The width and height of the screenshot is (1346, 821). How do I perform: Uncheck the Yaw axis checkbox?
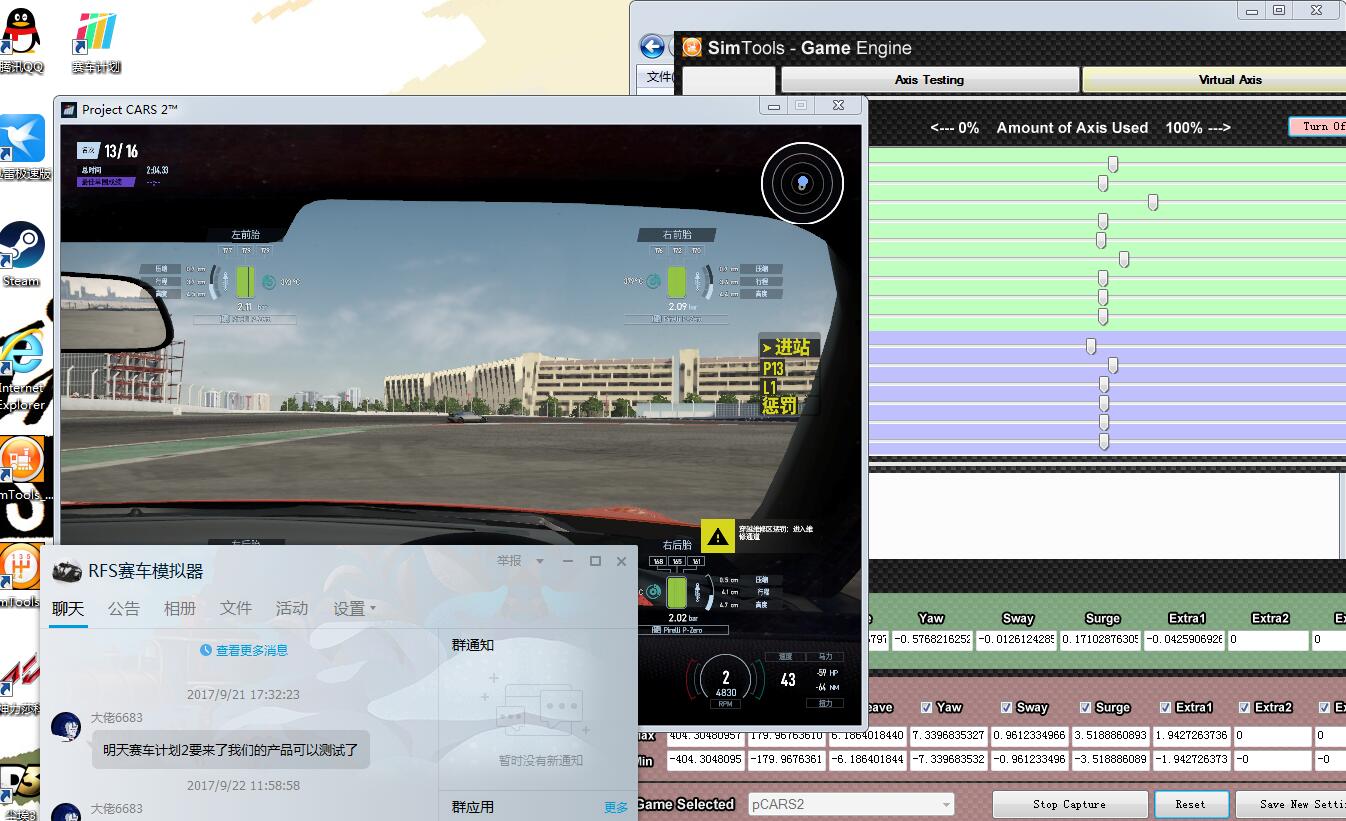(926, 707)
